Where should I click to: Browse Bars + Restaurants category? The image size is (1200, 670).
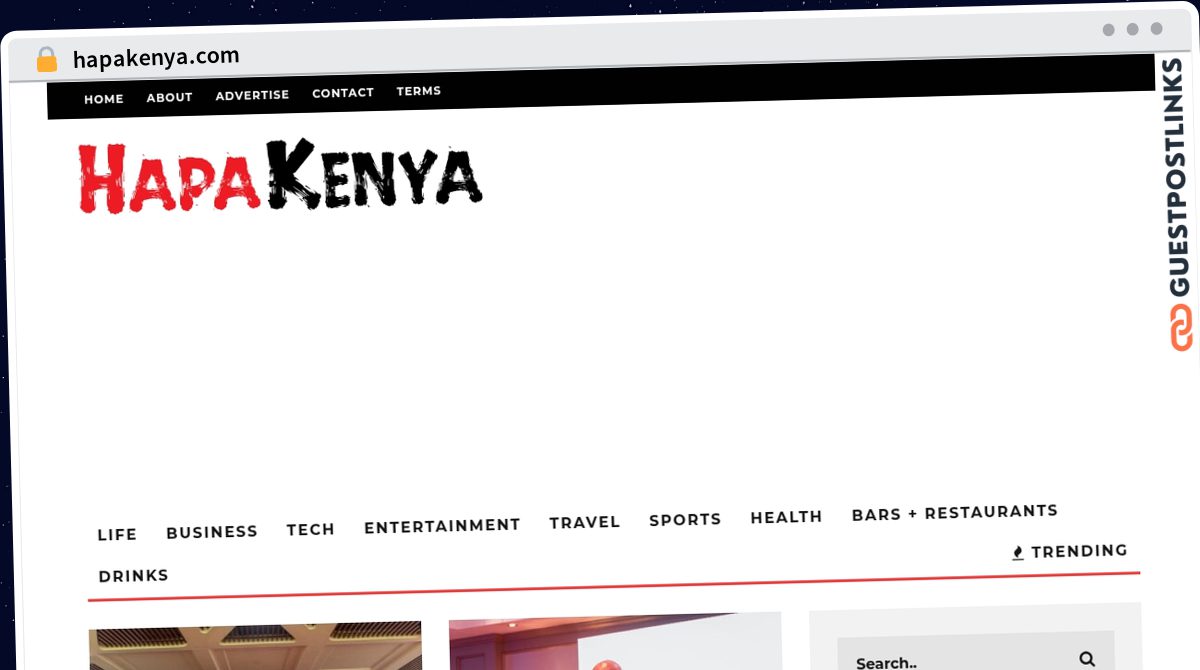[955, 512]
